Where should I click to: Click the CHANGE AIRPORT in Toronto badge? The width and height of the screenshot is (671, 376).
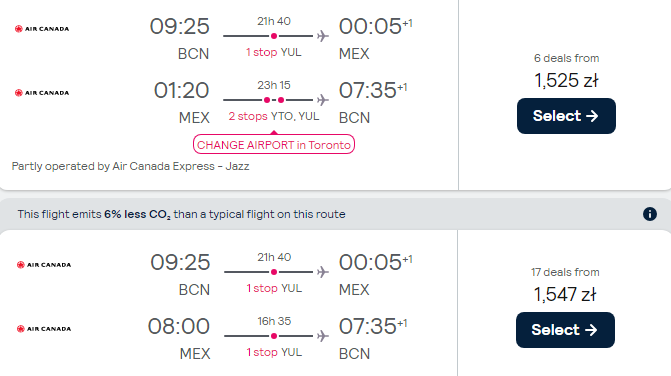pos(274,145)
